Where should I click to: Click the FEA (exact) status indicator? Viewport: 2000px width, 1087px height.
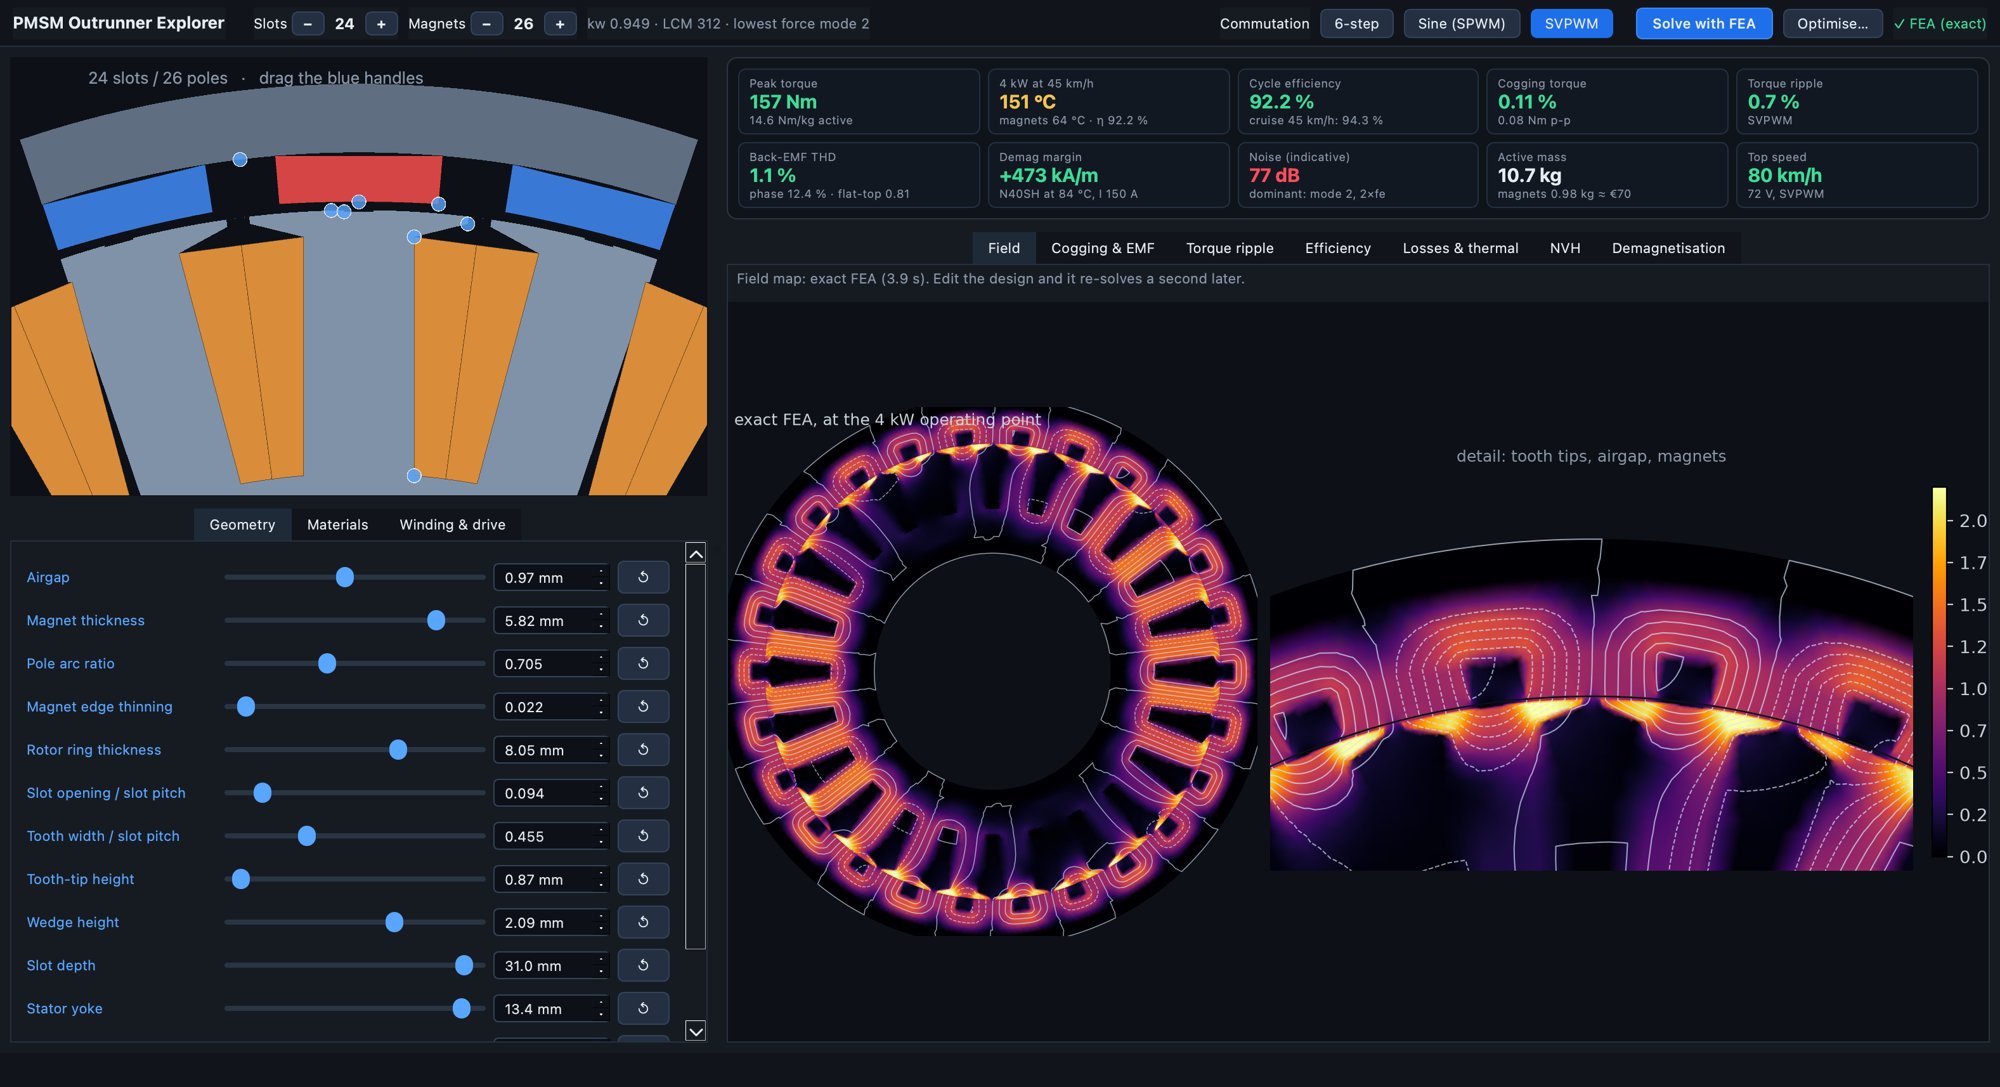pos(1939,23)
